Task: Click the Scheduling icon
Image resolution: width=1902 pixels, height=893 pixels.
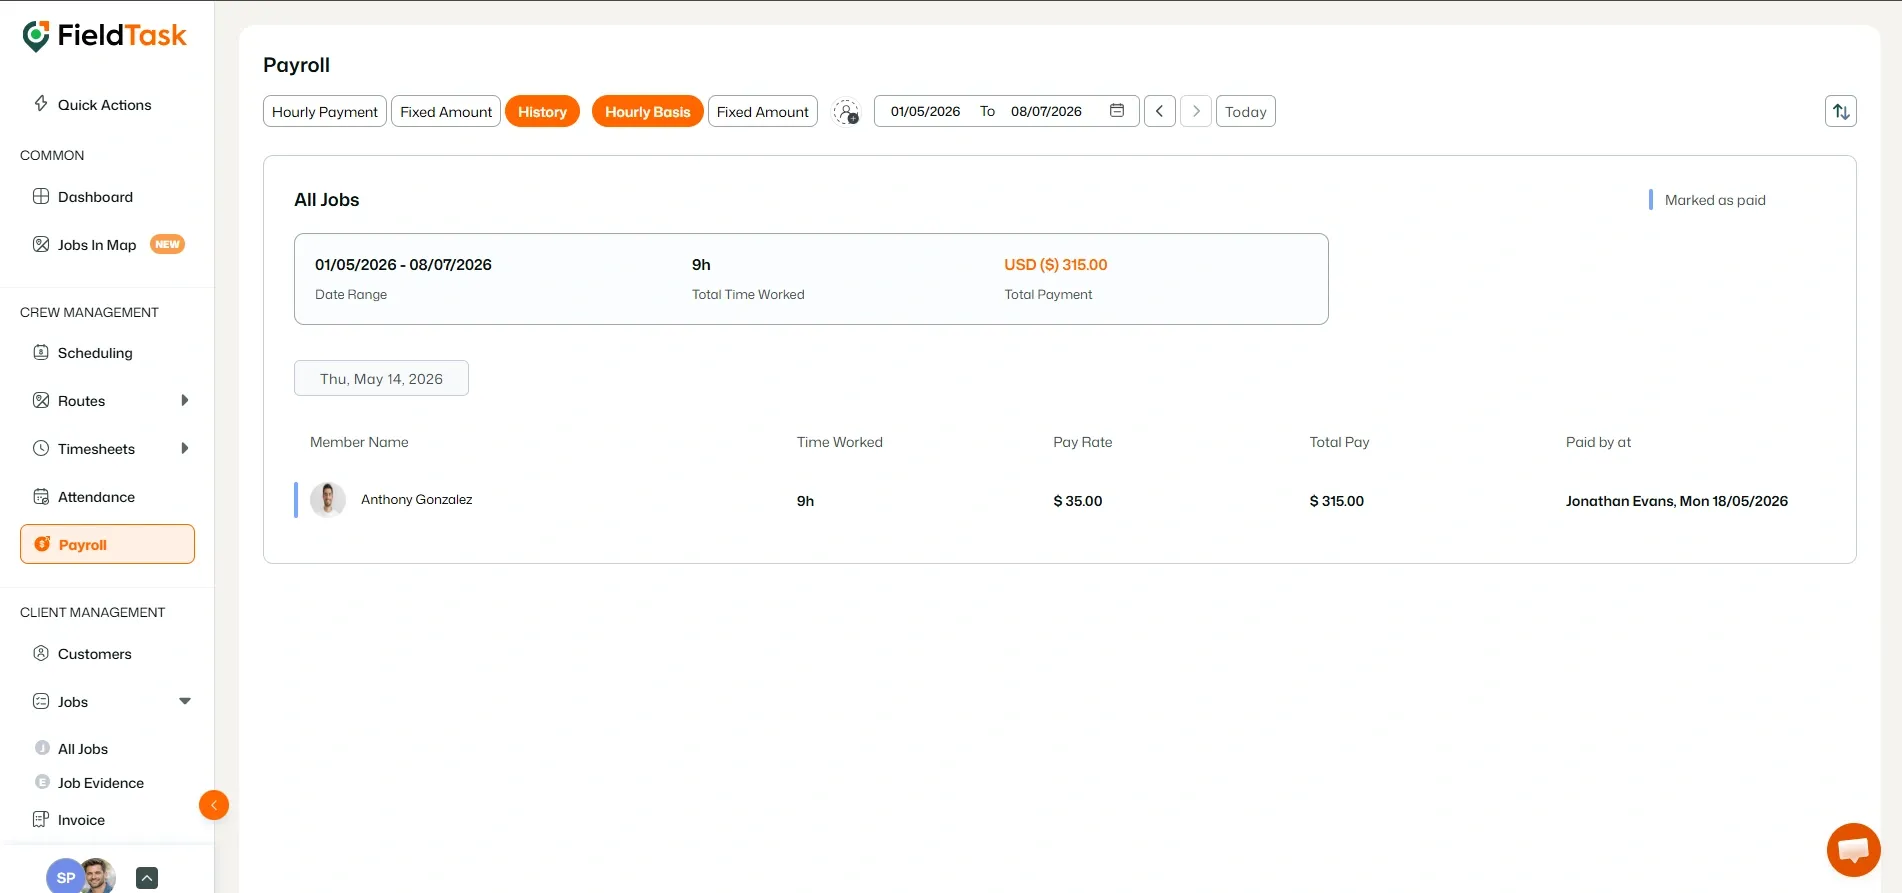Action: (x=41, y=352)
